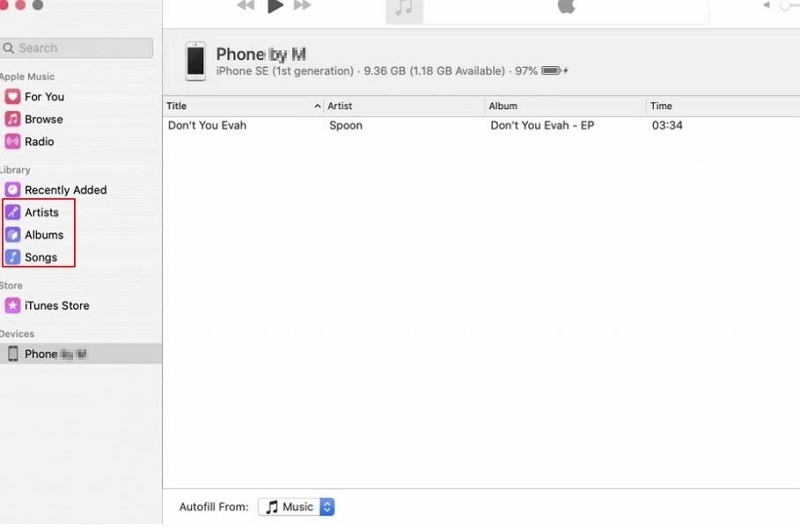
Task: Click the Radio broadcast icon
Action: (13, 141)
